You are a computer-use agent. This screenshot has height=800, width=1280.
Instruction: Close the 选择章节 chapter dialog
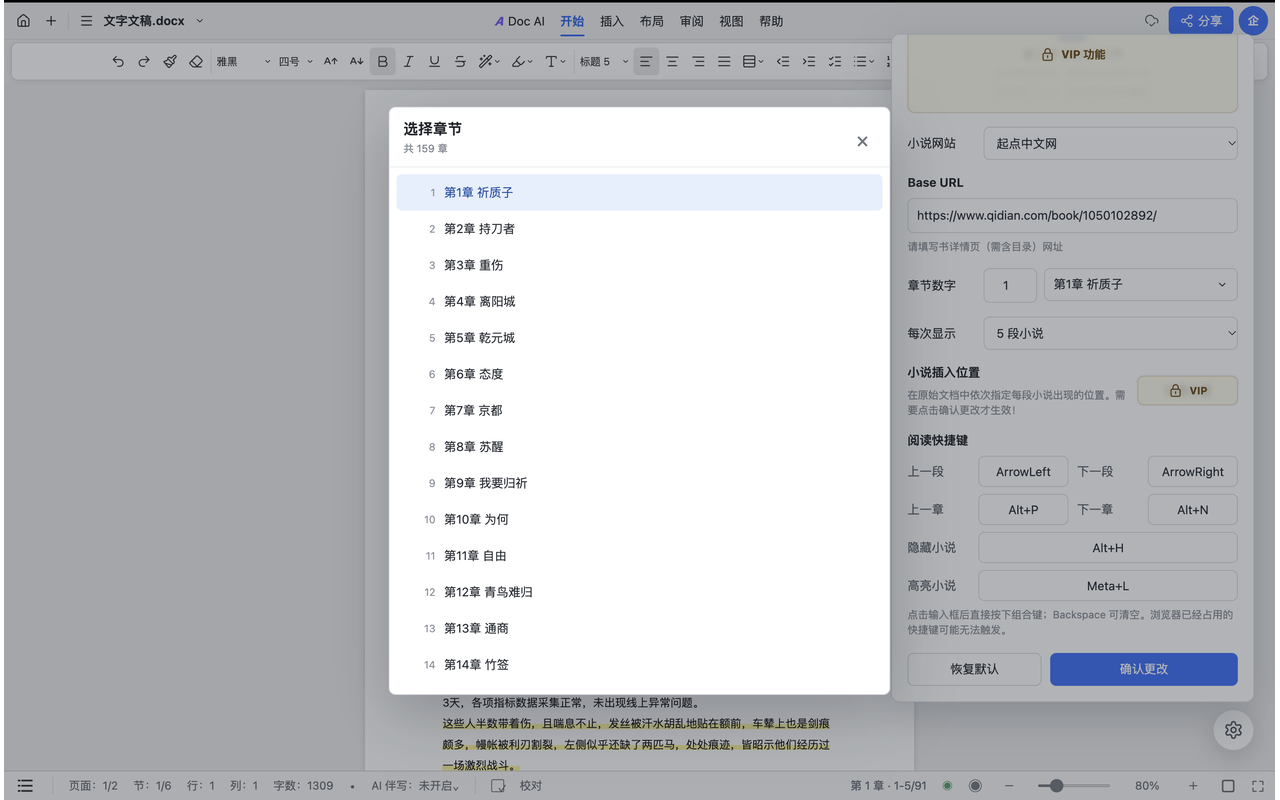pos(862,142)
